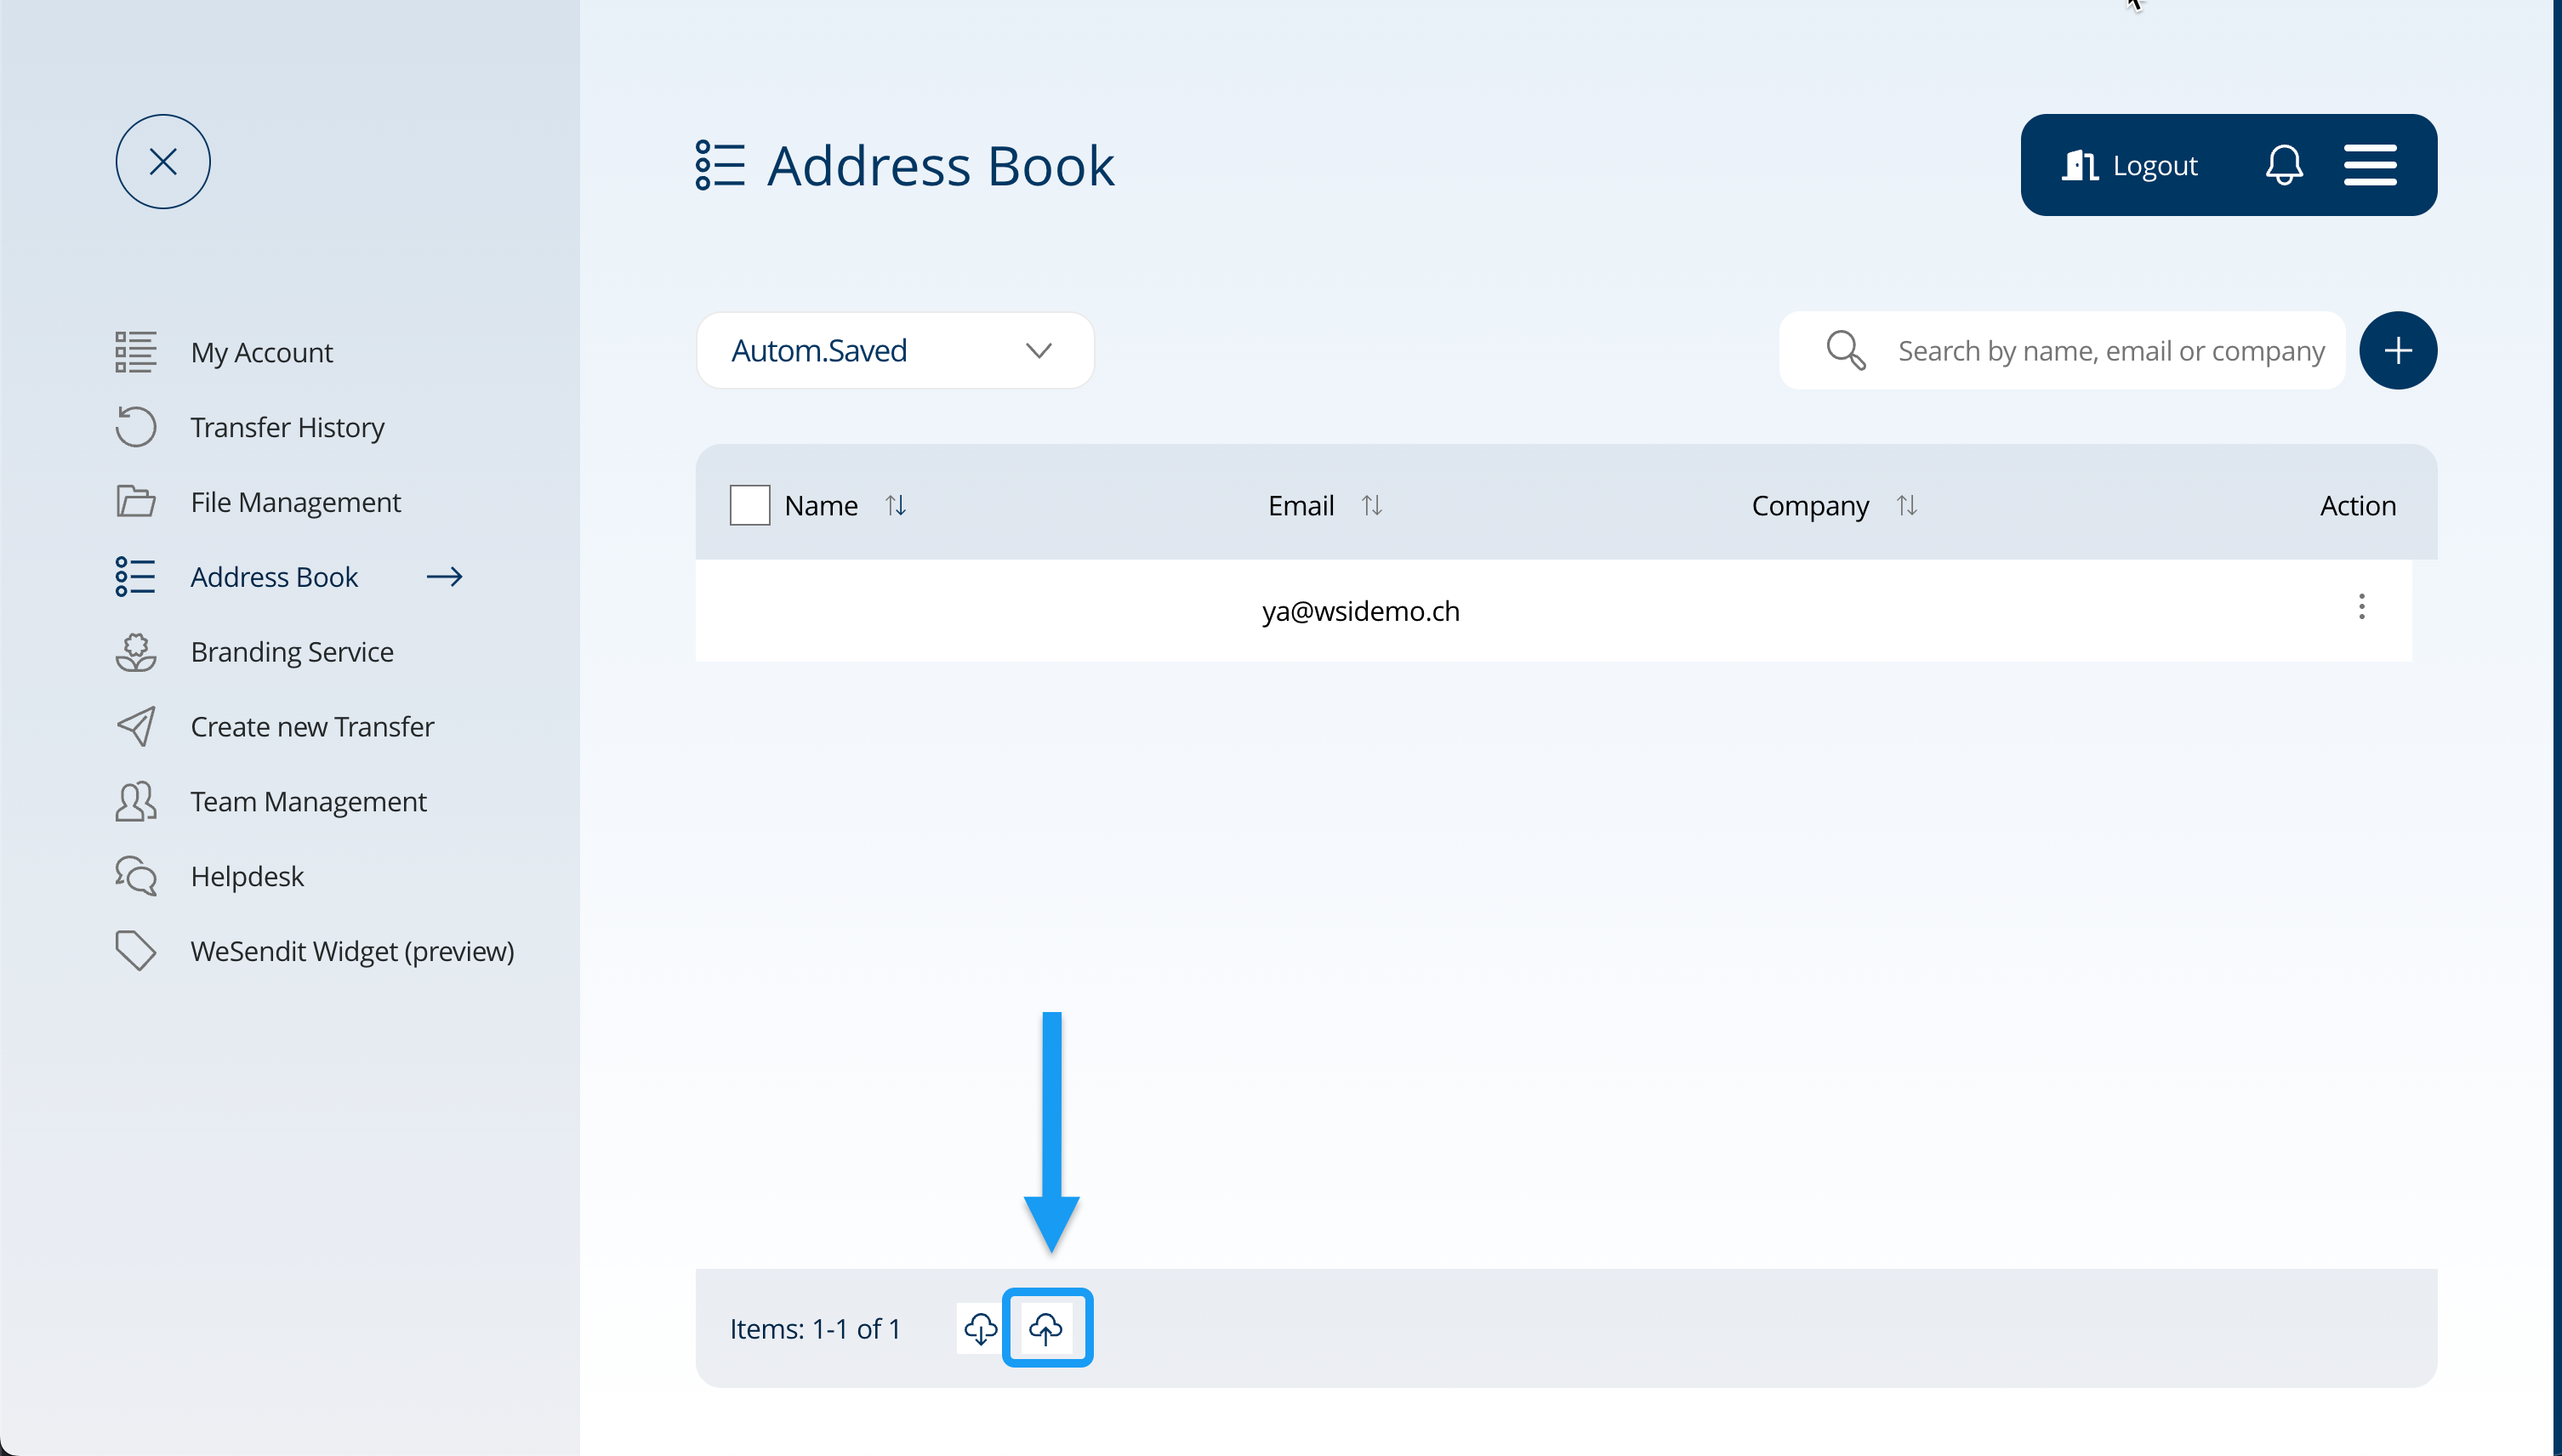The height and width of the screenshot is (1456, 2562).
Task: Sort by Company column arrows
Action: pyautogui.click(x=1906, y=505)
